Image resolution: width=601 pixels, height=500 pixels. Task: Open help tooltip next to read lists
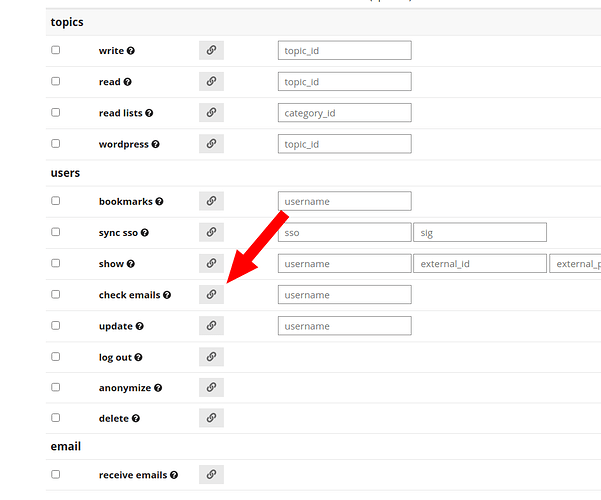pos(149,113)
